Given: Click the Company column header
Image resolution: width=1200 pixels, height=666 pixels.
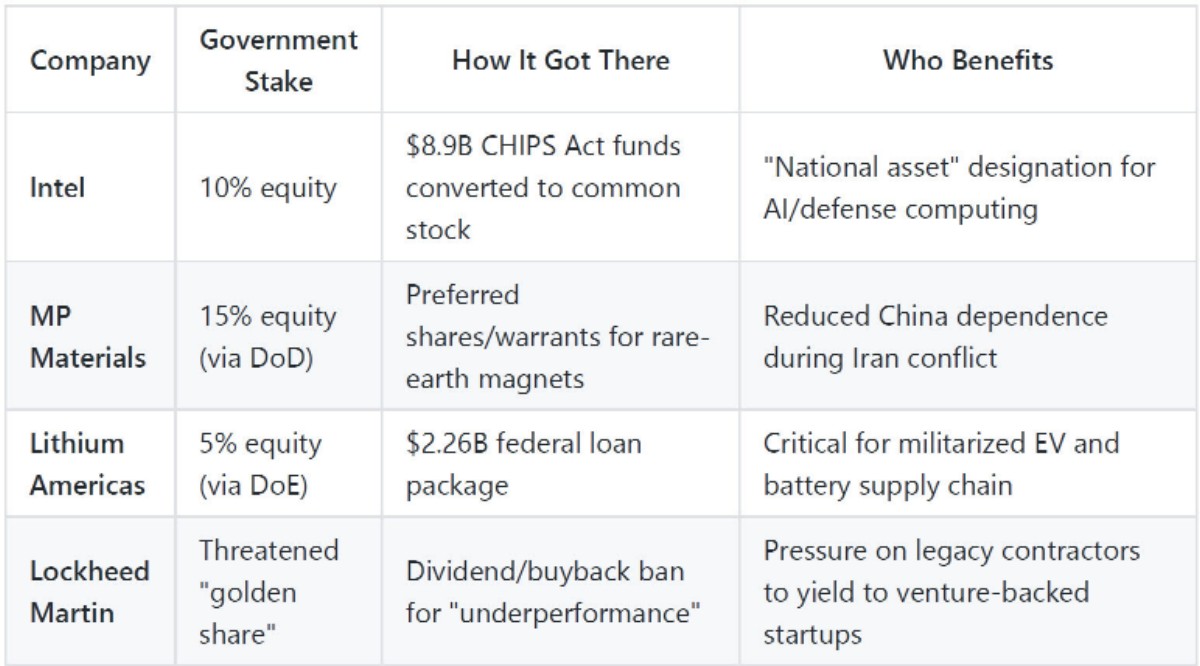Looking at the screenshot, I should coord(91,61).
